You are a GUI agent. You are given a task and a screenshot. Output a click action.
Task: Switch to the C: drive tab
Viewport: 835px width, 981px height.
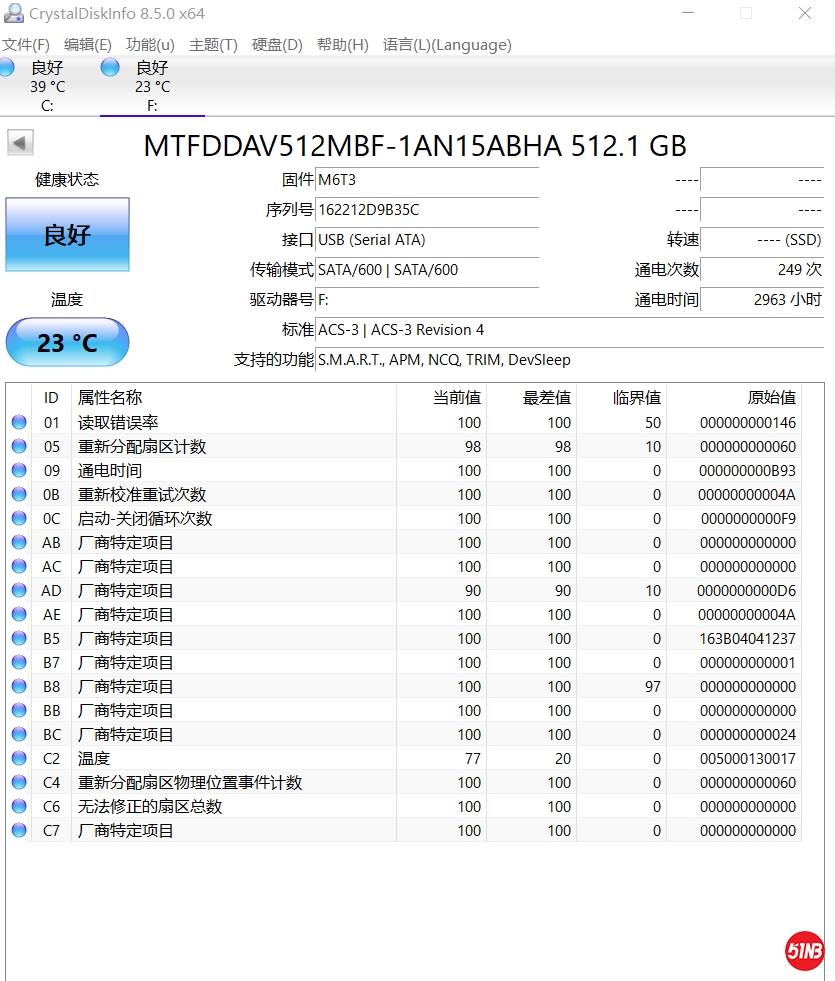(46, 86)
